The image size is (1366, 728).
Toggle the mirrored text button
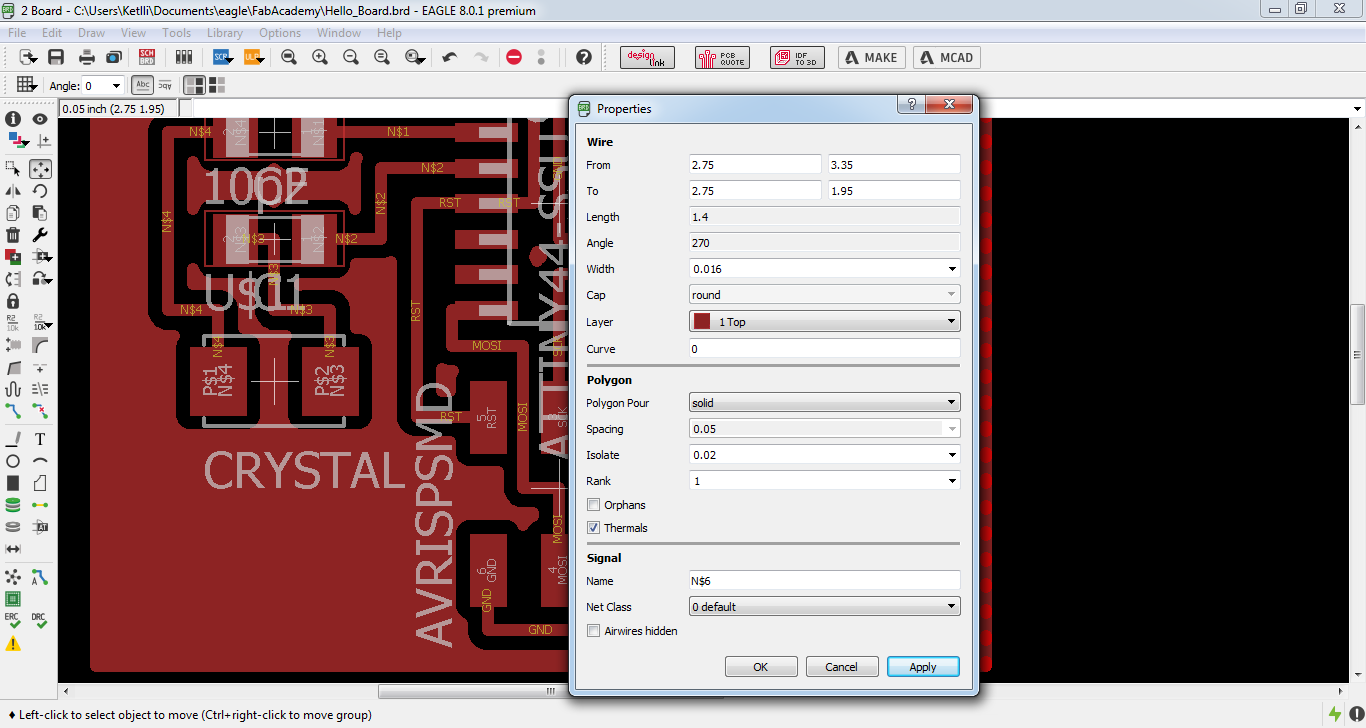tap(164, 85)
